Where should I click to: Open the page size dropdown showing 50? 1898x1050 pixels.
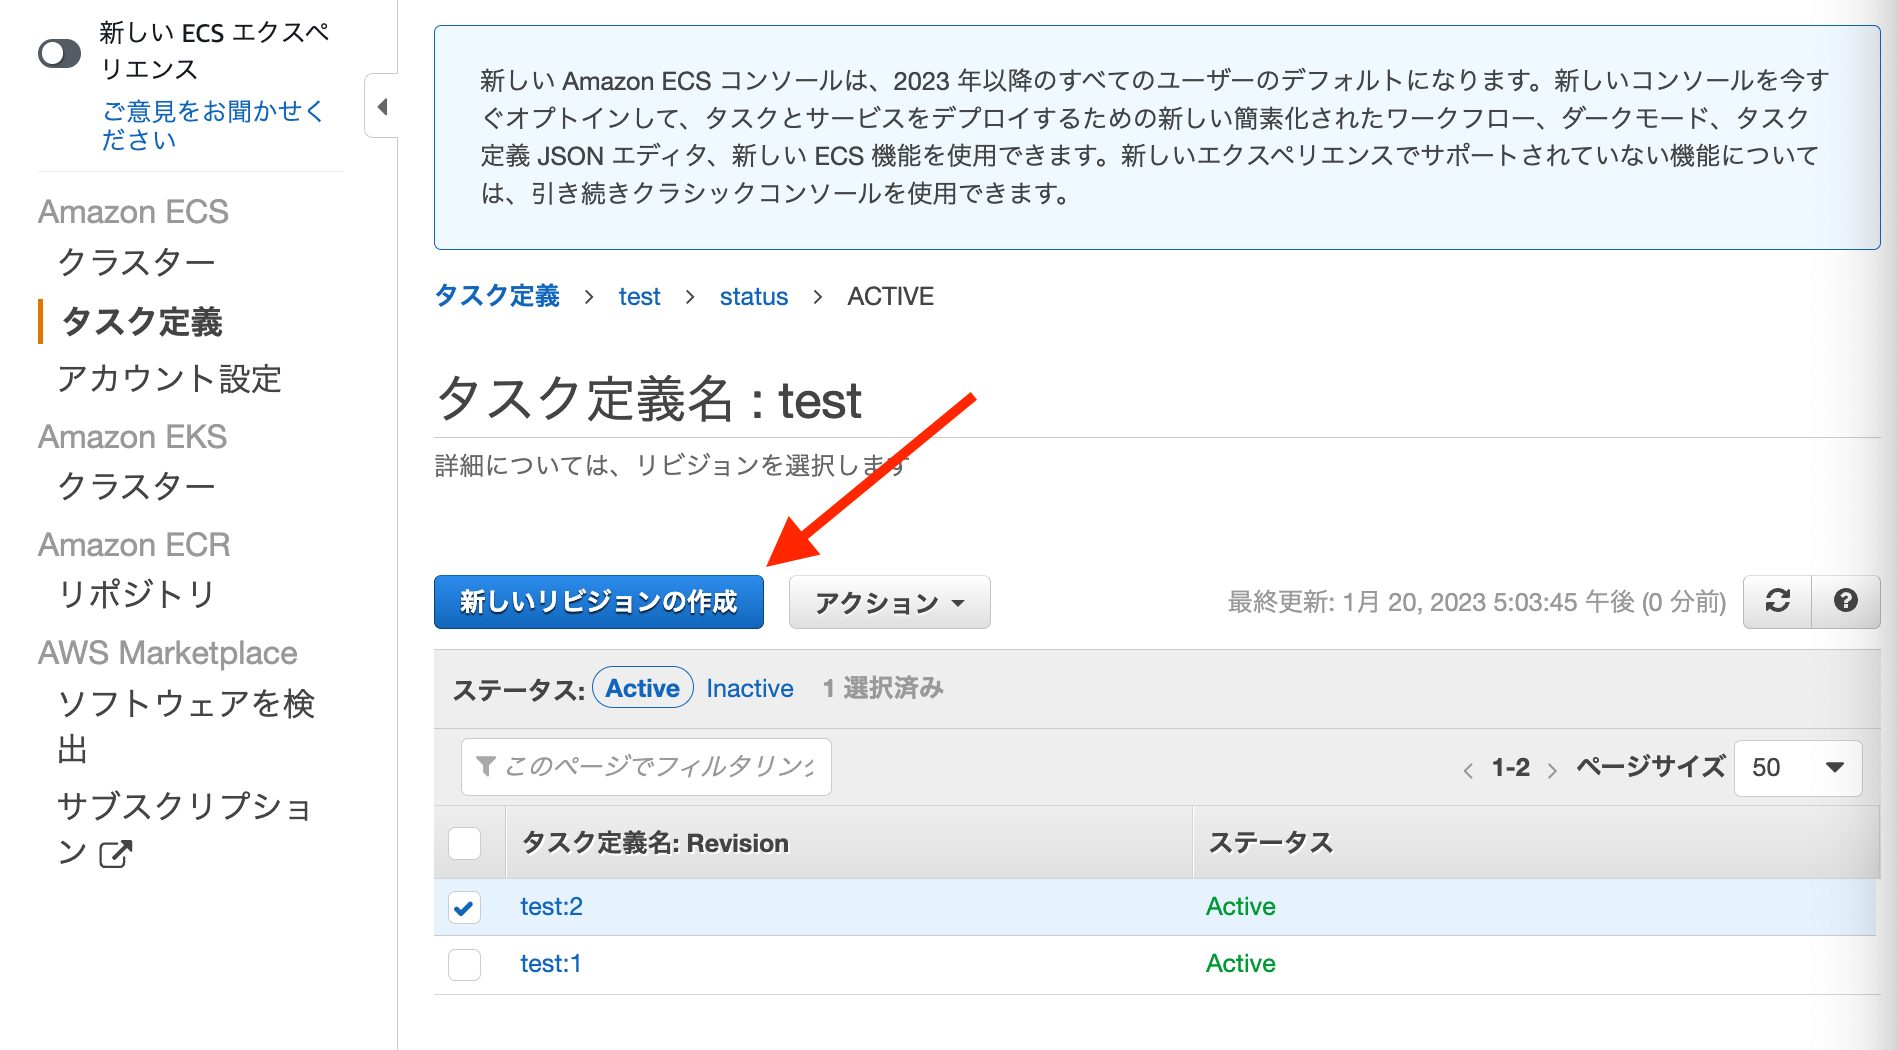coord(1797,767)
